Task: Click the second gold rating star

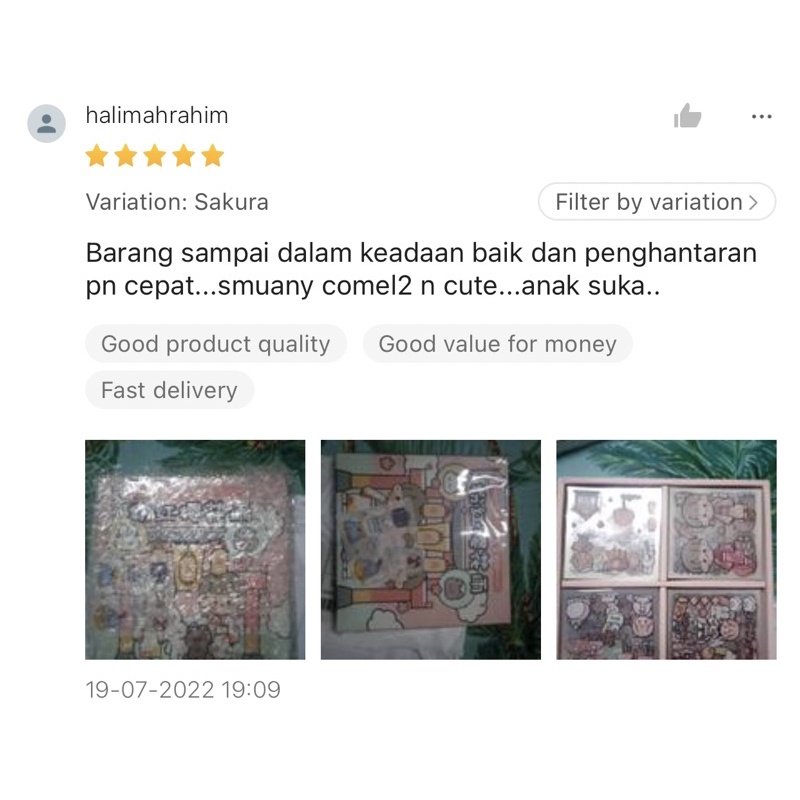Action: [x=126, y=156]
